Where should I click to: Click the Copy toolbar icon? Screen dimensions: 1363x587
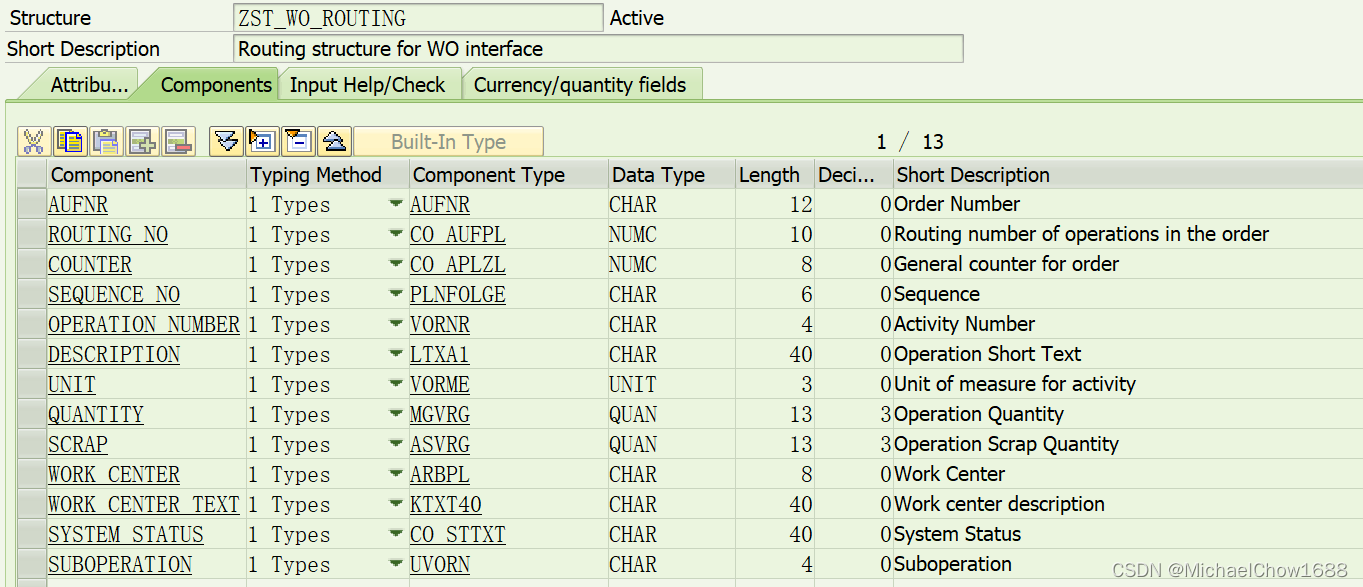[70, 141]
